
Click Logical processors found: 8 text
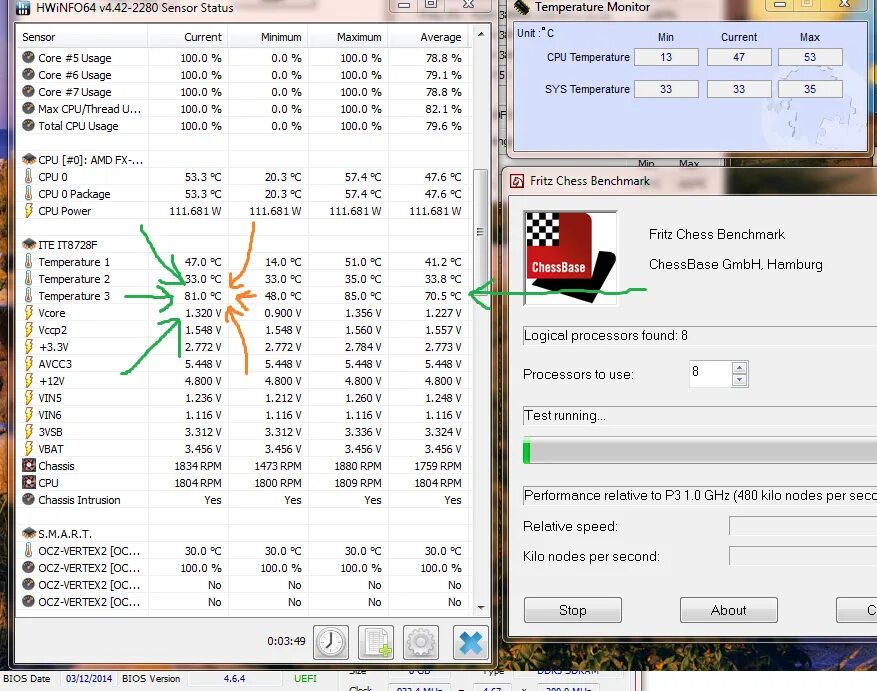coord(606,335)
